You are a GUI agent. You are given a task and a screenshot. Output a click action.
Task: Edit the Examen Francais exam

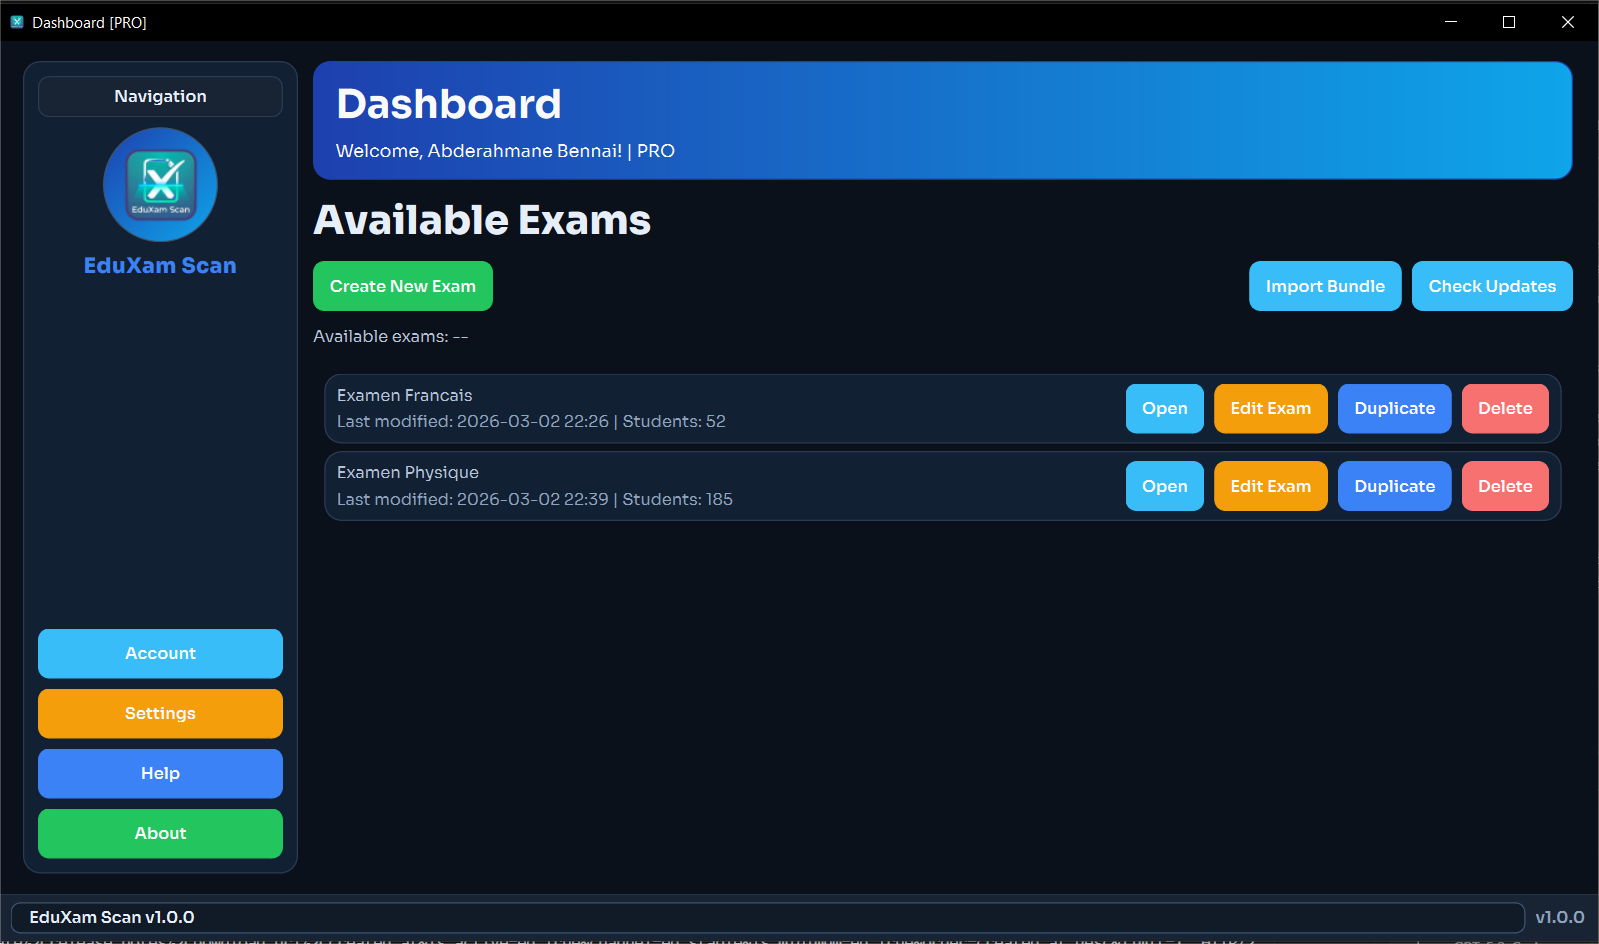(1270, 409)
